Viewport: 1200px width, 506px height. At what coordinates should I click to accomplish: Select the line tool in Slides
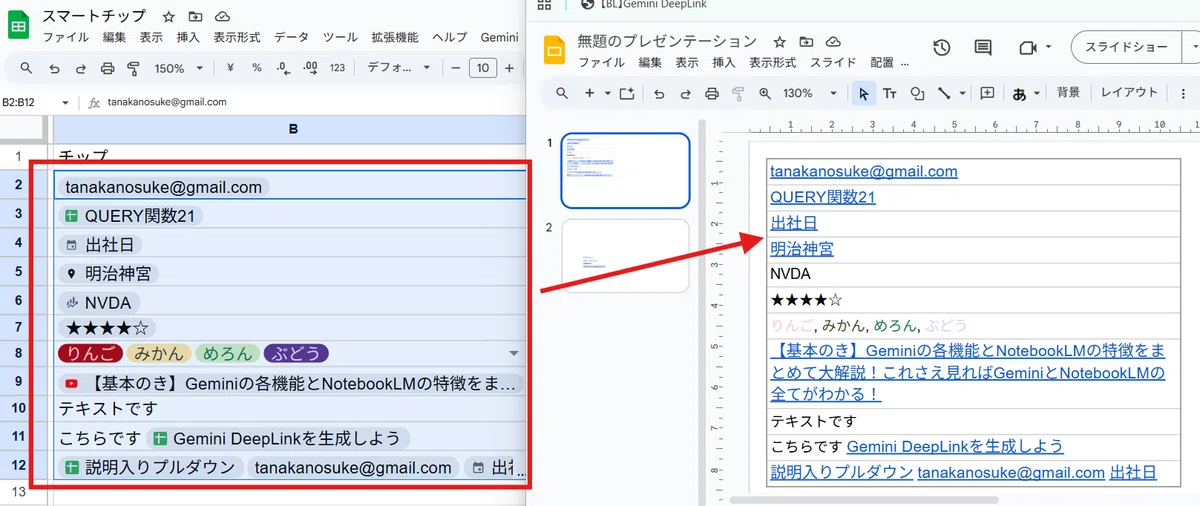943,93
